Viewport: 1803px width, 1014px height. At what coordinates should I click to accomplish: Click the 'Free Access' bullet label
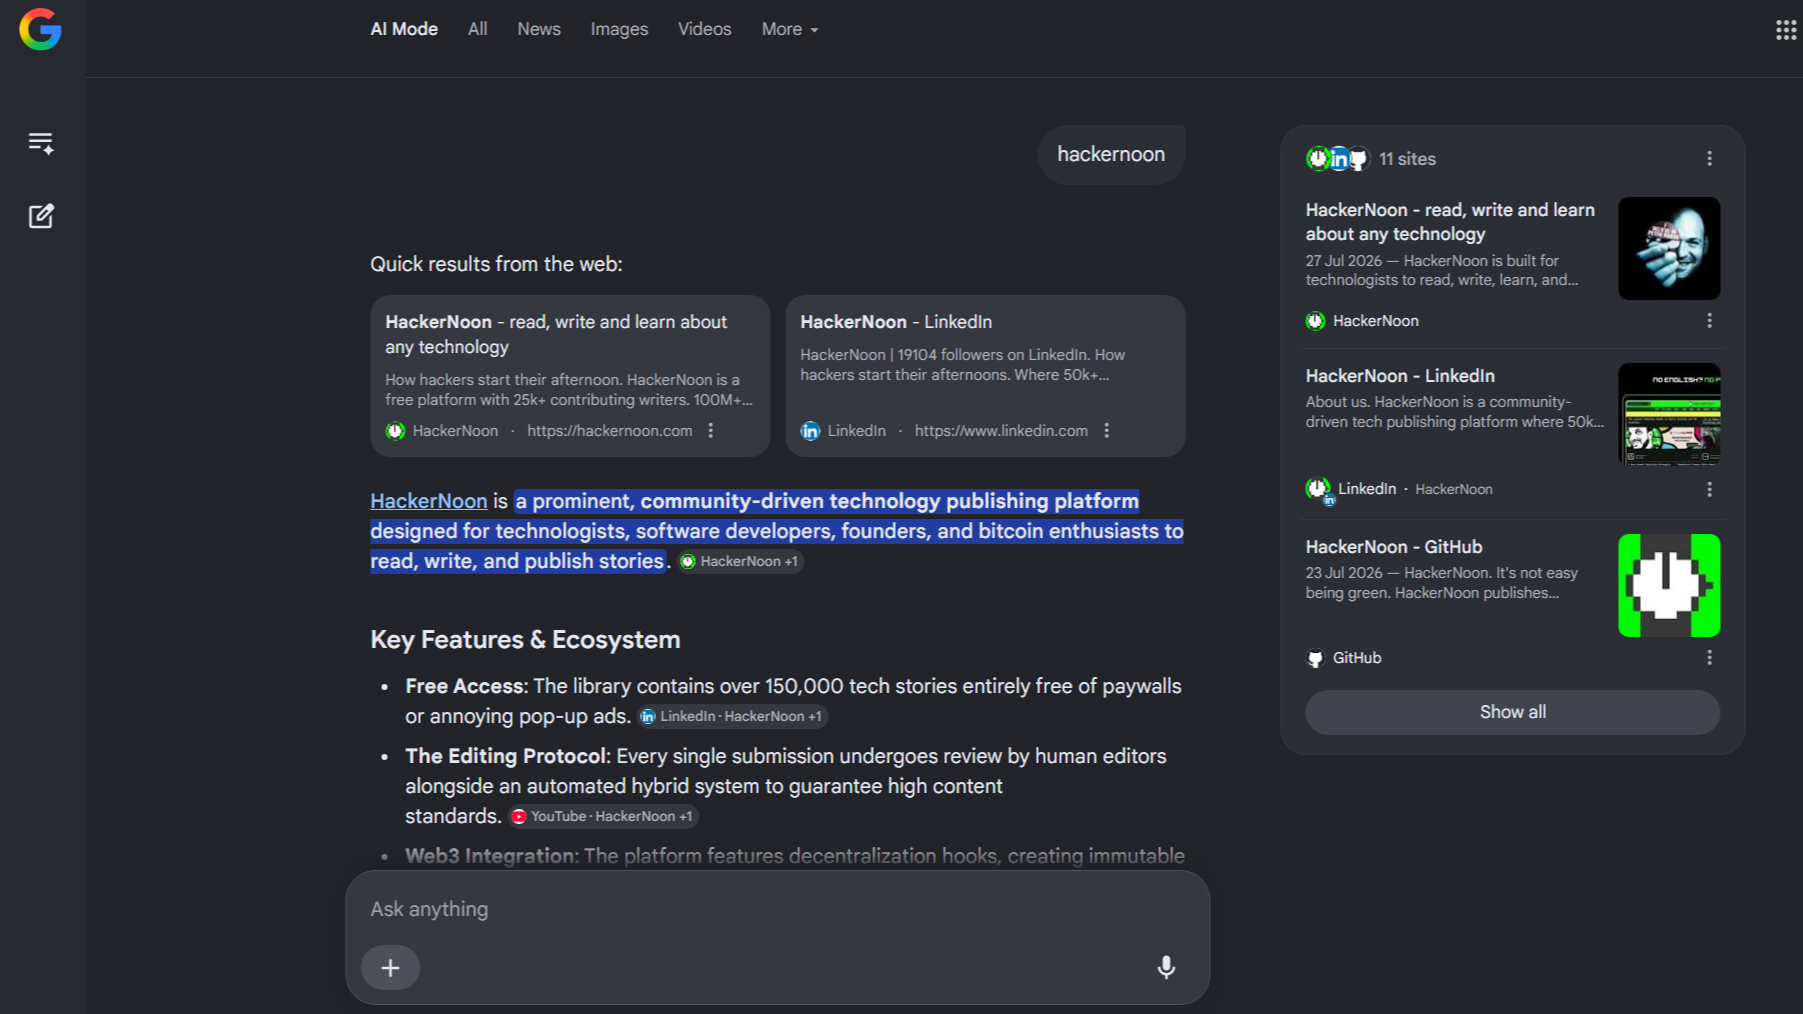tap(465, 686)
